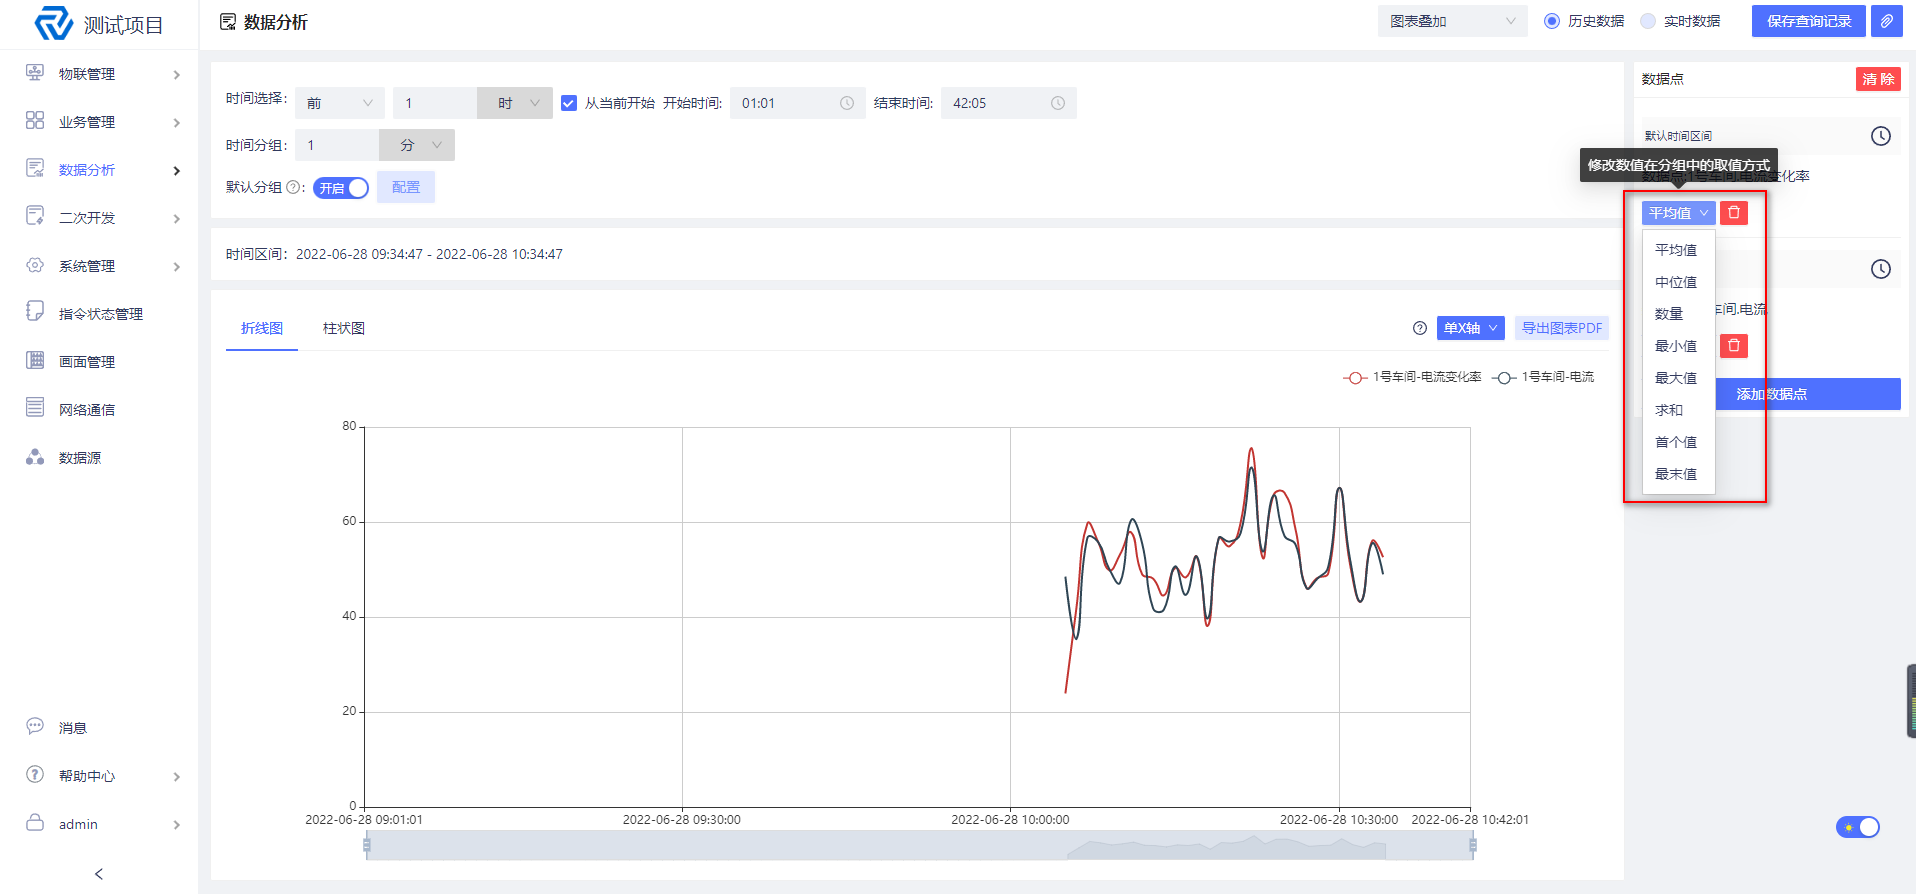Delete the 1号车间.电流 data point

1734,346
